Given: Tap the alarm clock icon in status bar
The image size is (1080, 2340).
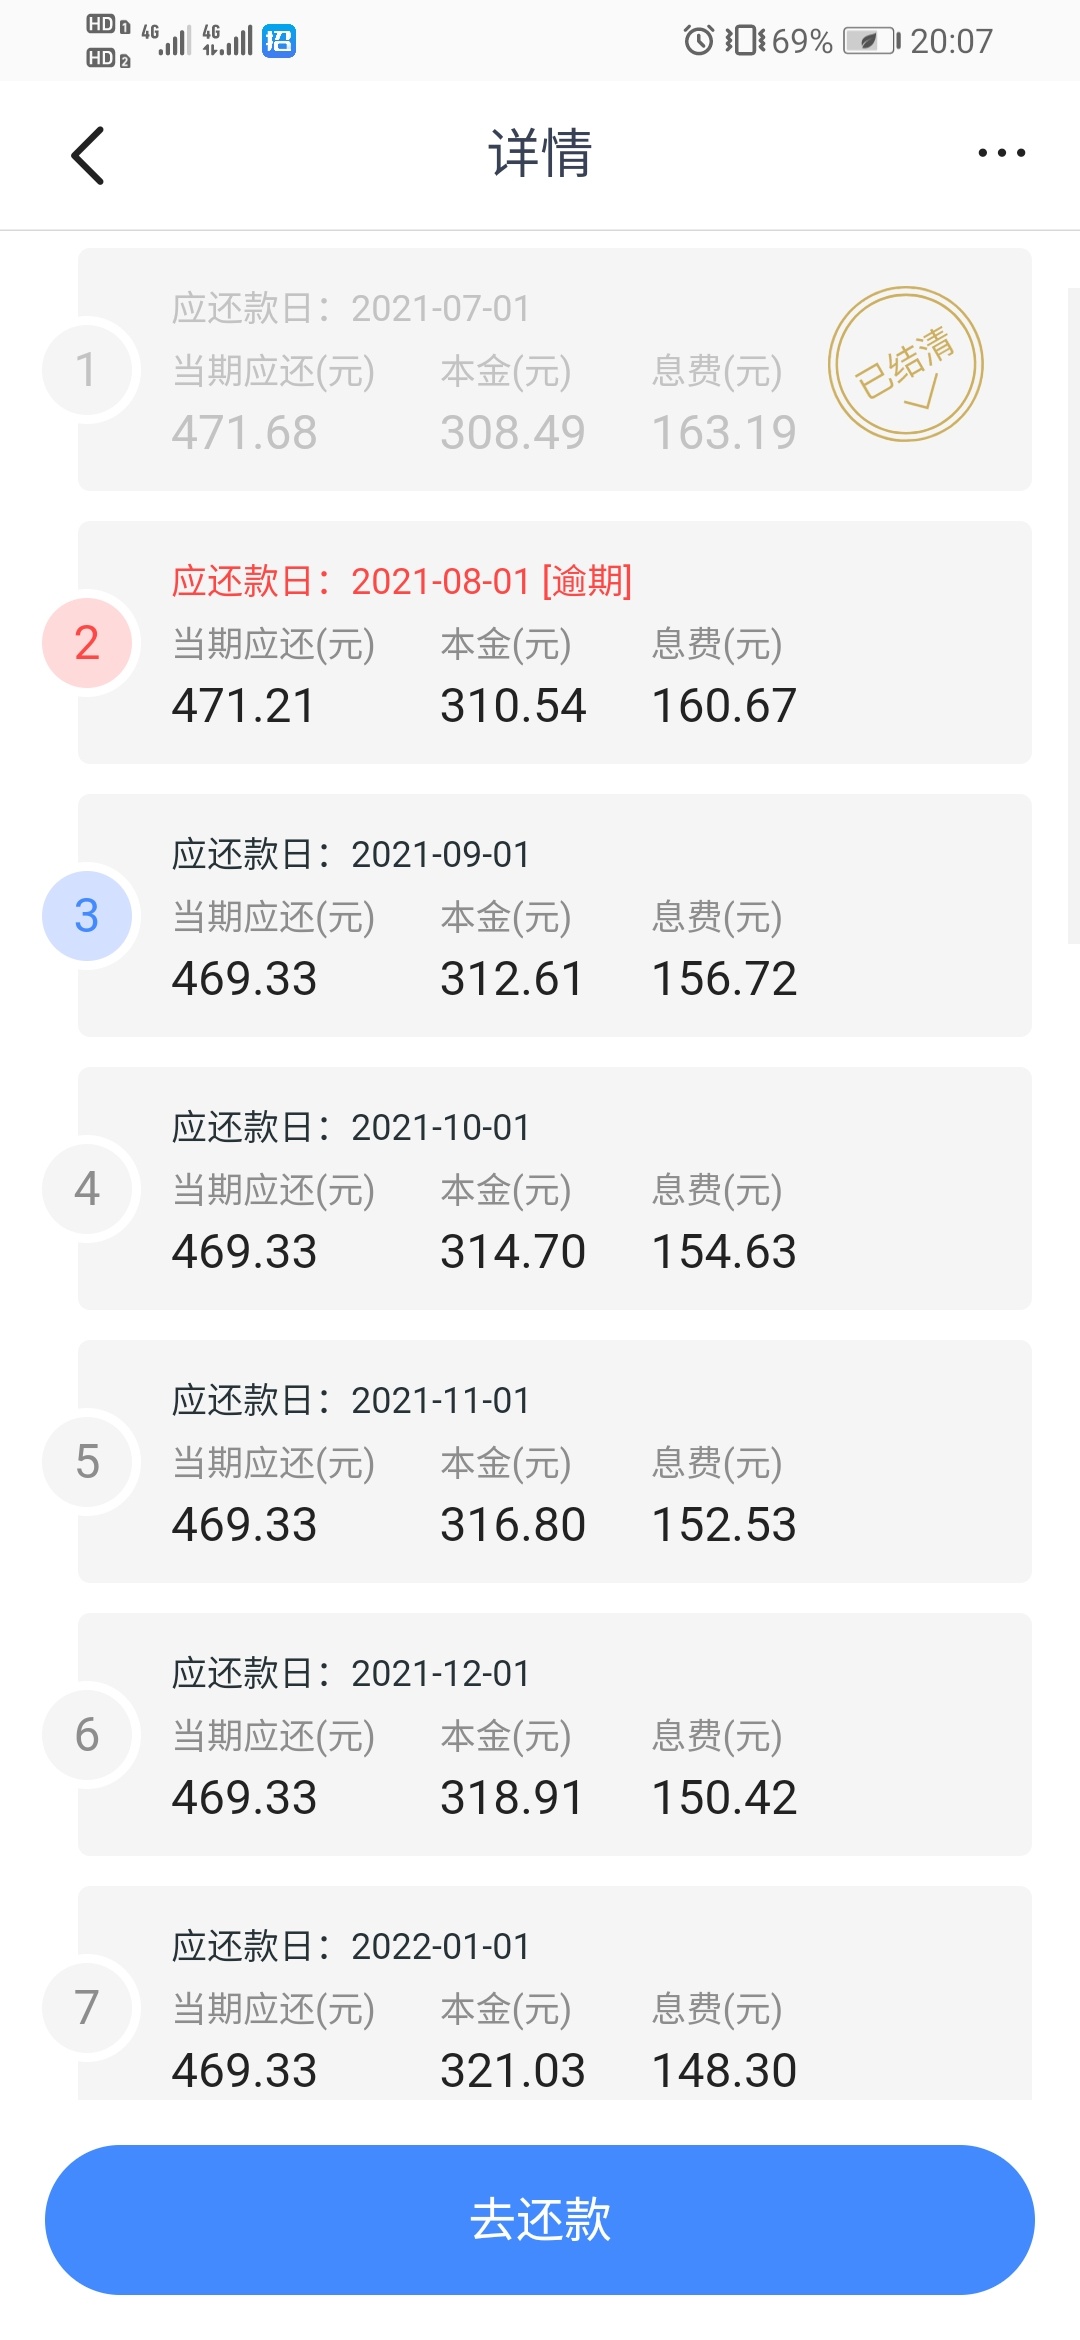Looking at the screenshot, I should (x=698, y=41).
